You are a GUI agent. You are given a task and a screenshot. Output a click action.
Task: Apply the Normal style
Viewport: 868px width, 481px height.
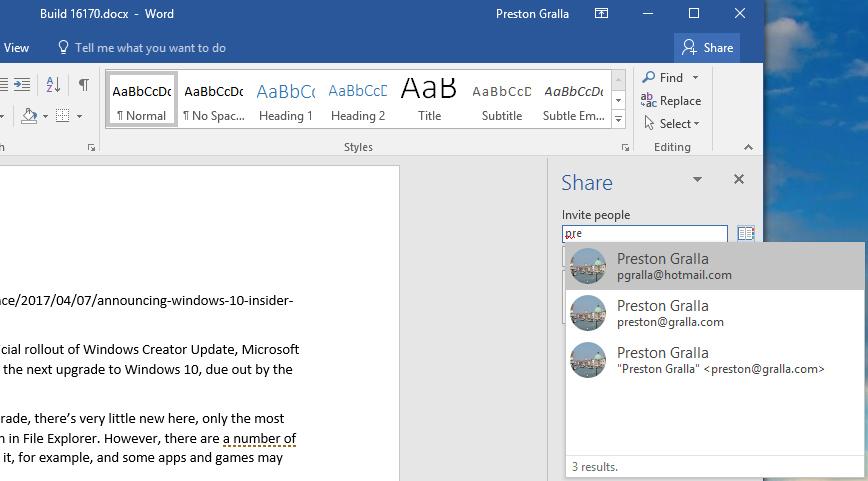142,100
